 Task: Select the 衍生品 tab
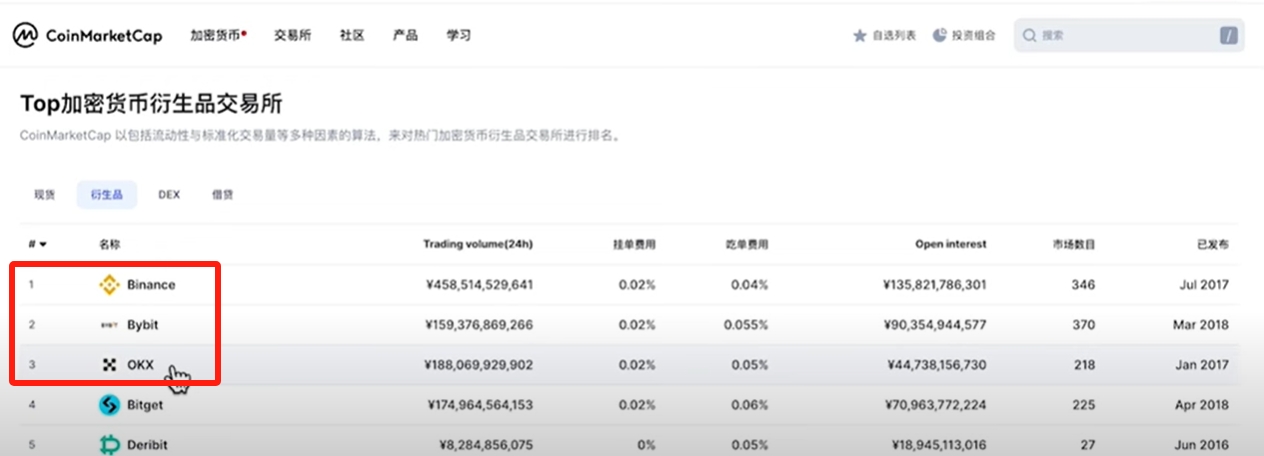click(107, 195)
